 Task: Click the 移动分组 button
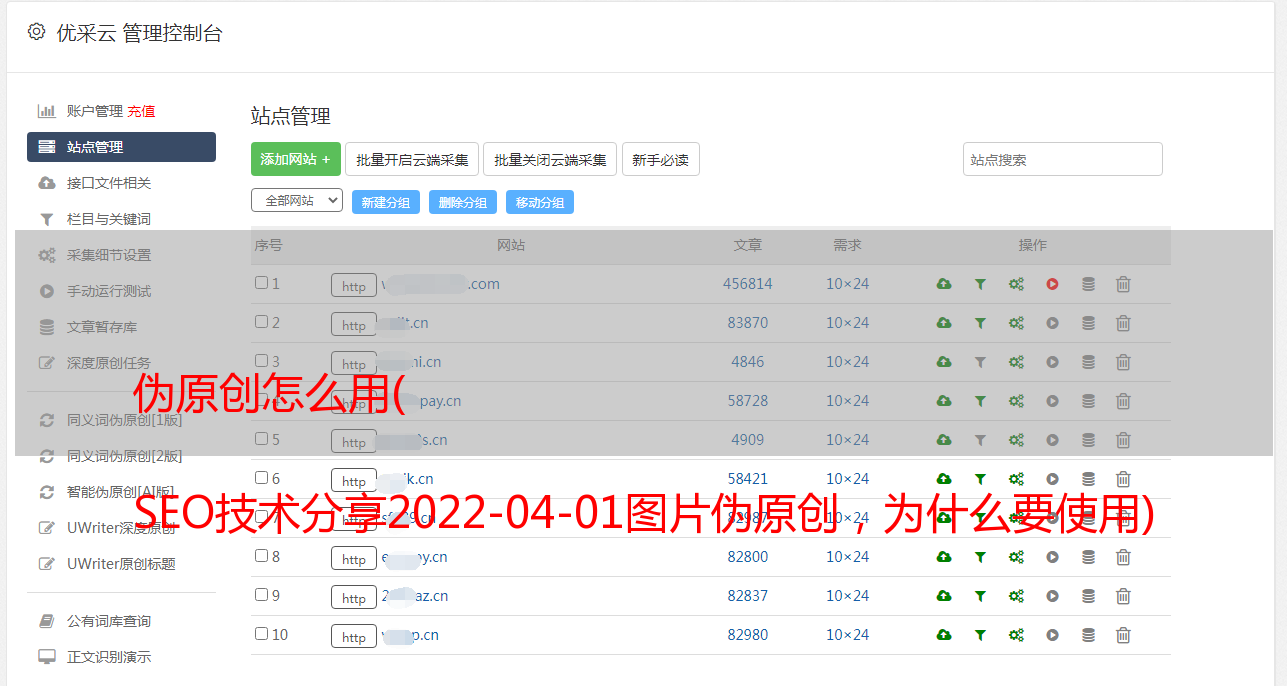[540, 202]
